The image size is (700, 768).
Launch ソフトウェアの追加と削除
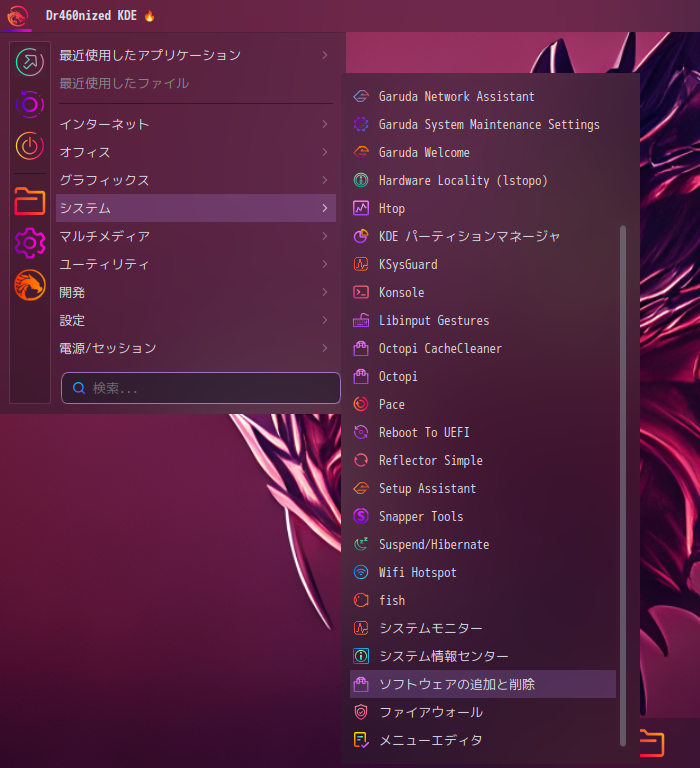pyautogui.click(x=483, y=684)
